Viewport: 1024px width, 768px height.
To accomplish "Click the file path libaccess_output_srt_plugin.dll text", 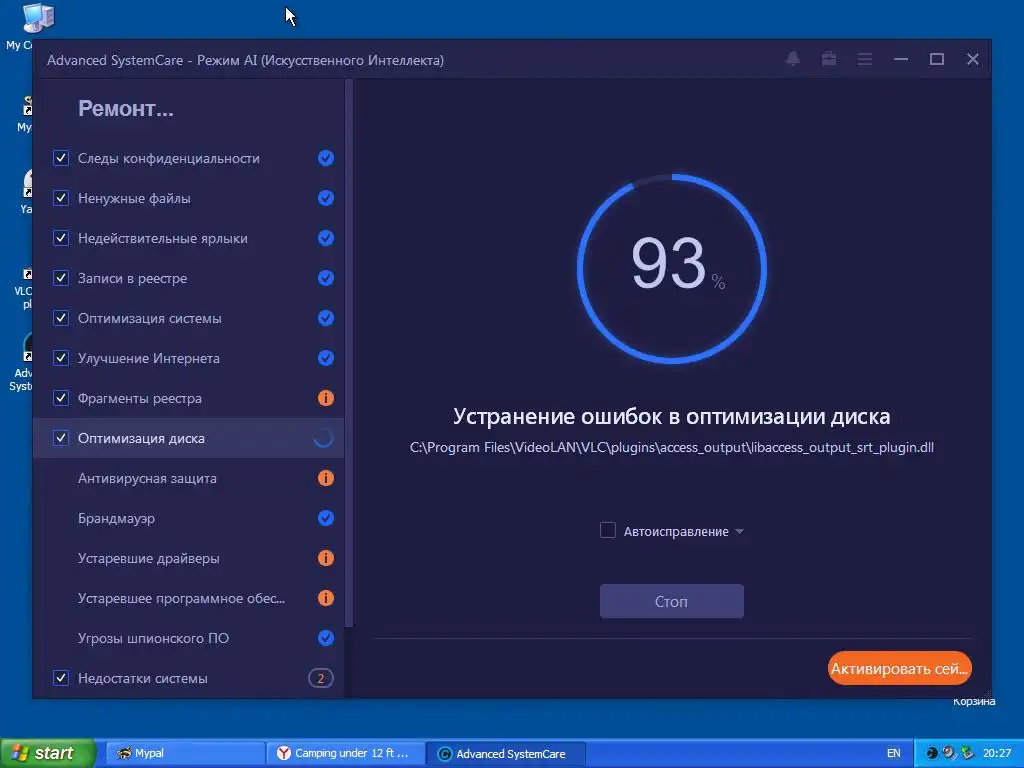I will pos(671,447).
